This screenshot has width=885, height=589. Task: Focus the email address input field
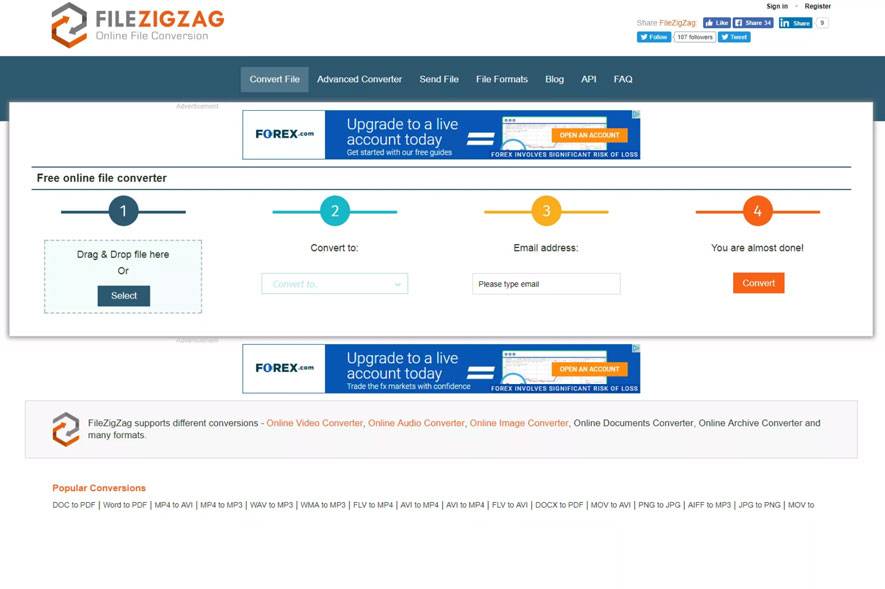546,284
